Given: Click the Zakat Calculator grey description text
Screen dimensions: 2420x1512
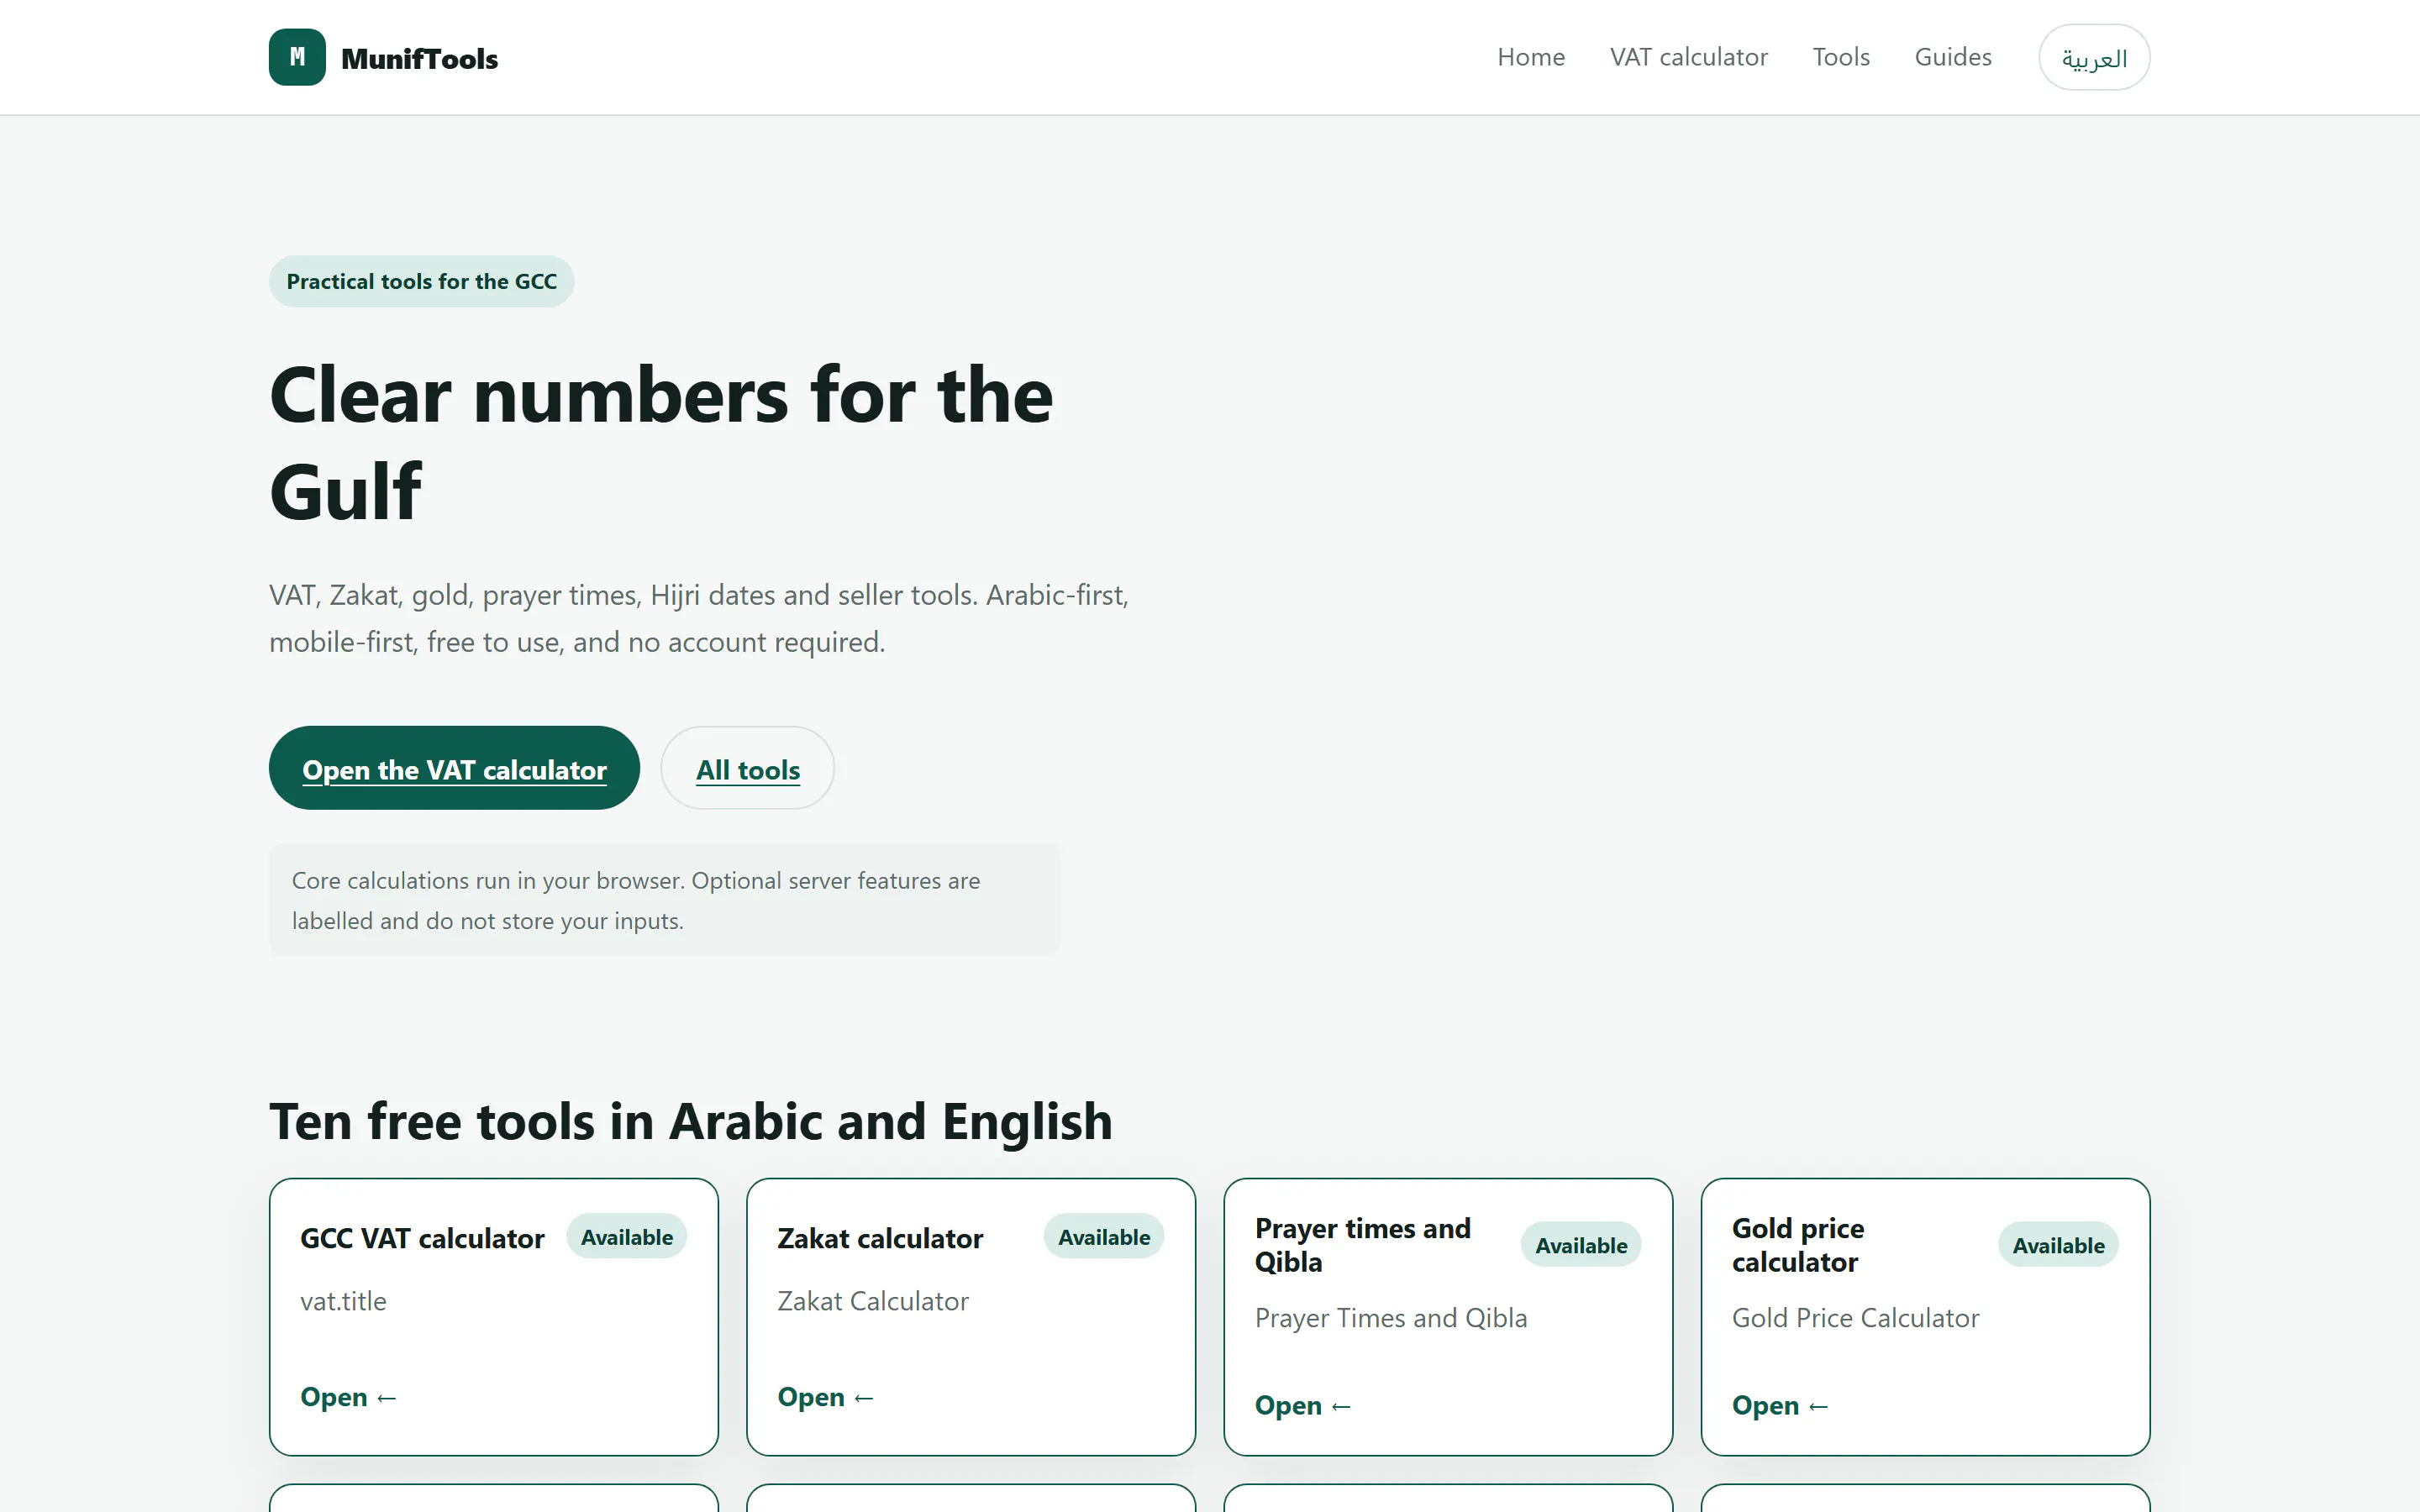Looking at the screenshot, I should coord(873,1301).
